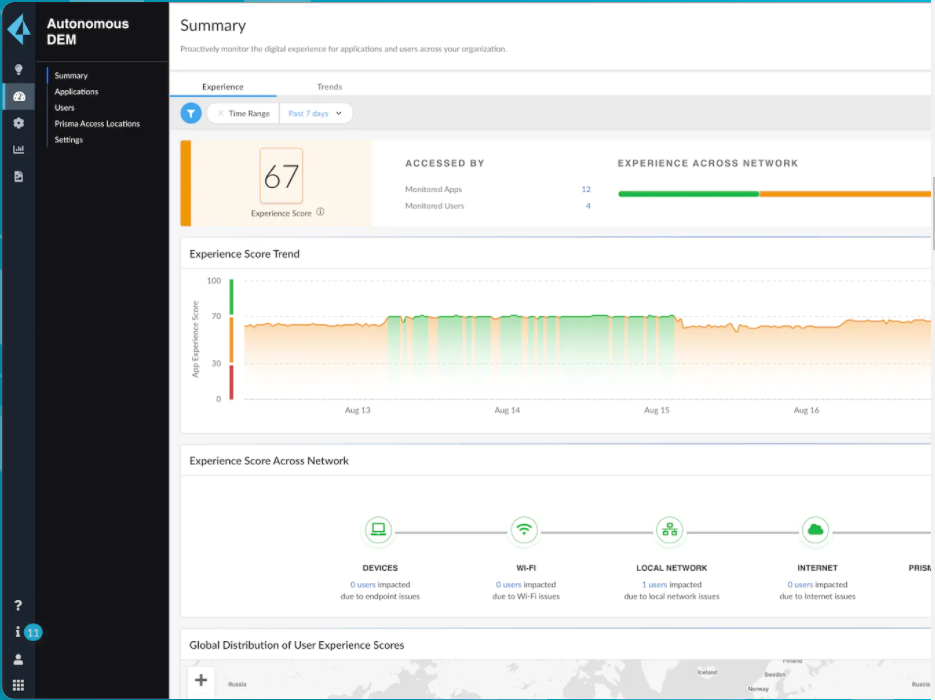Remove the Time Range filter chip
This screenshot has height=700, width=935.
[x=220, y=113]
